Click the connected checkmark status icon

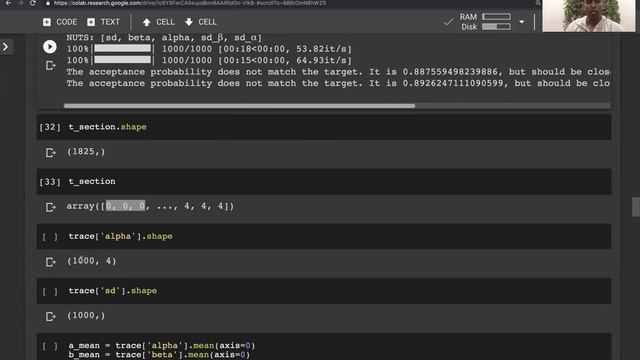pyautogui.click(x=448, y=22)
